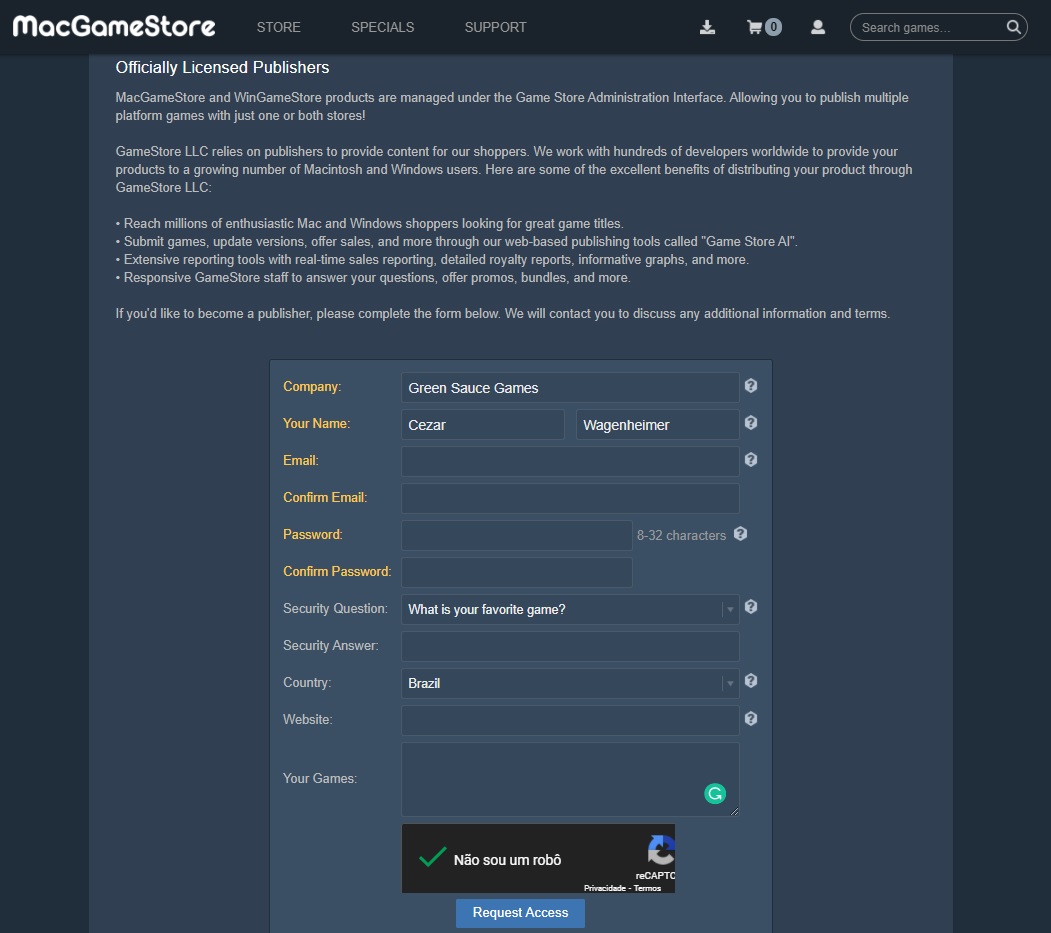Screen dimensions: 1051x933
Task: Show password requirements help icon
Action: (741, 534)
